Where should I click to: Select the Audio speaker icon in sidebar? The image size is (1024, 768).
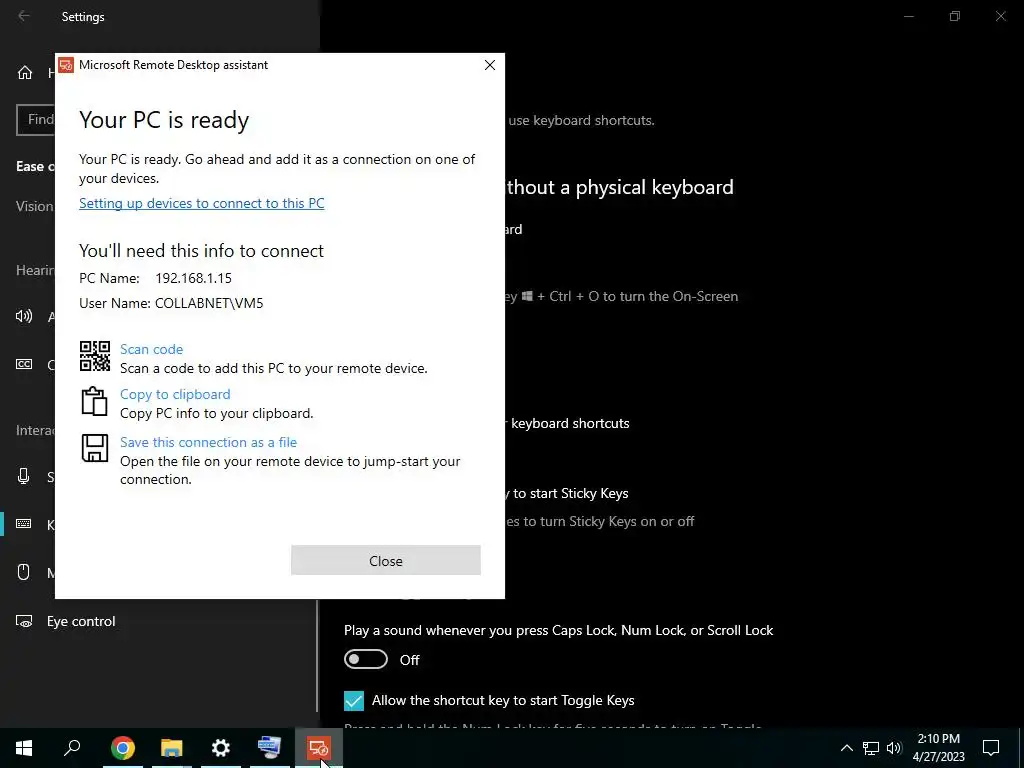(24, 317)
